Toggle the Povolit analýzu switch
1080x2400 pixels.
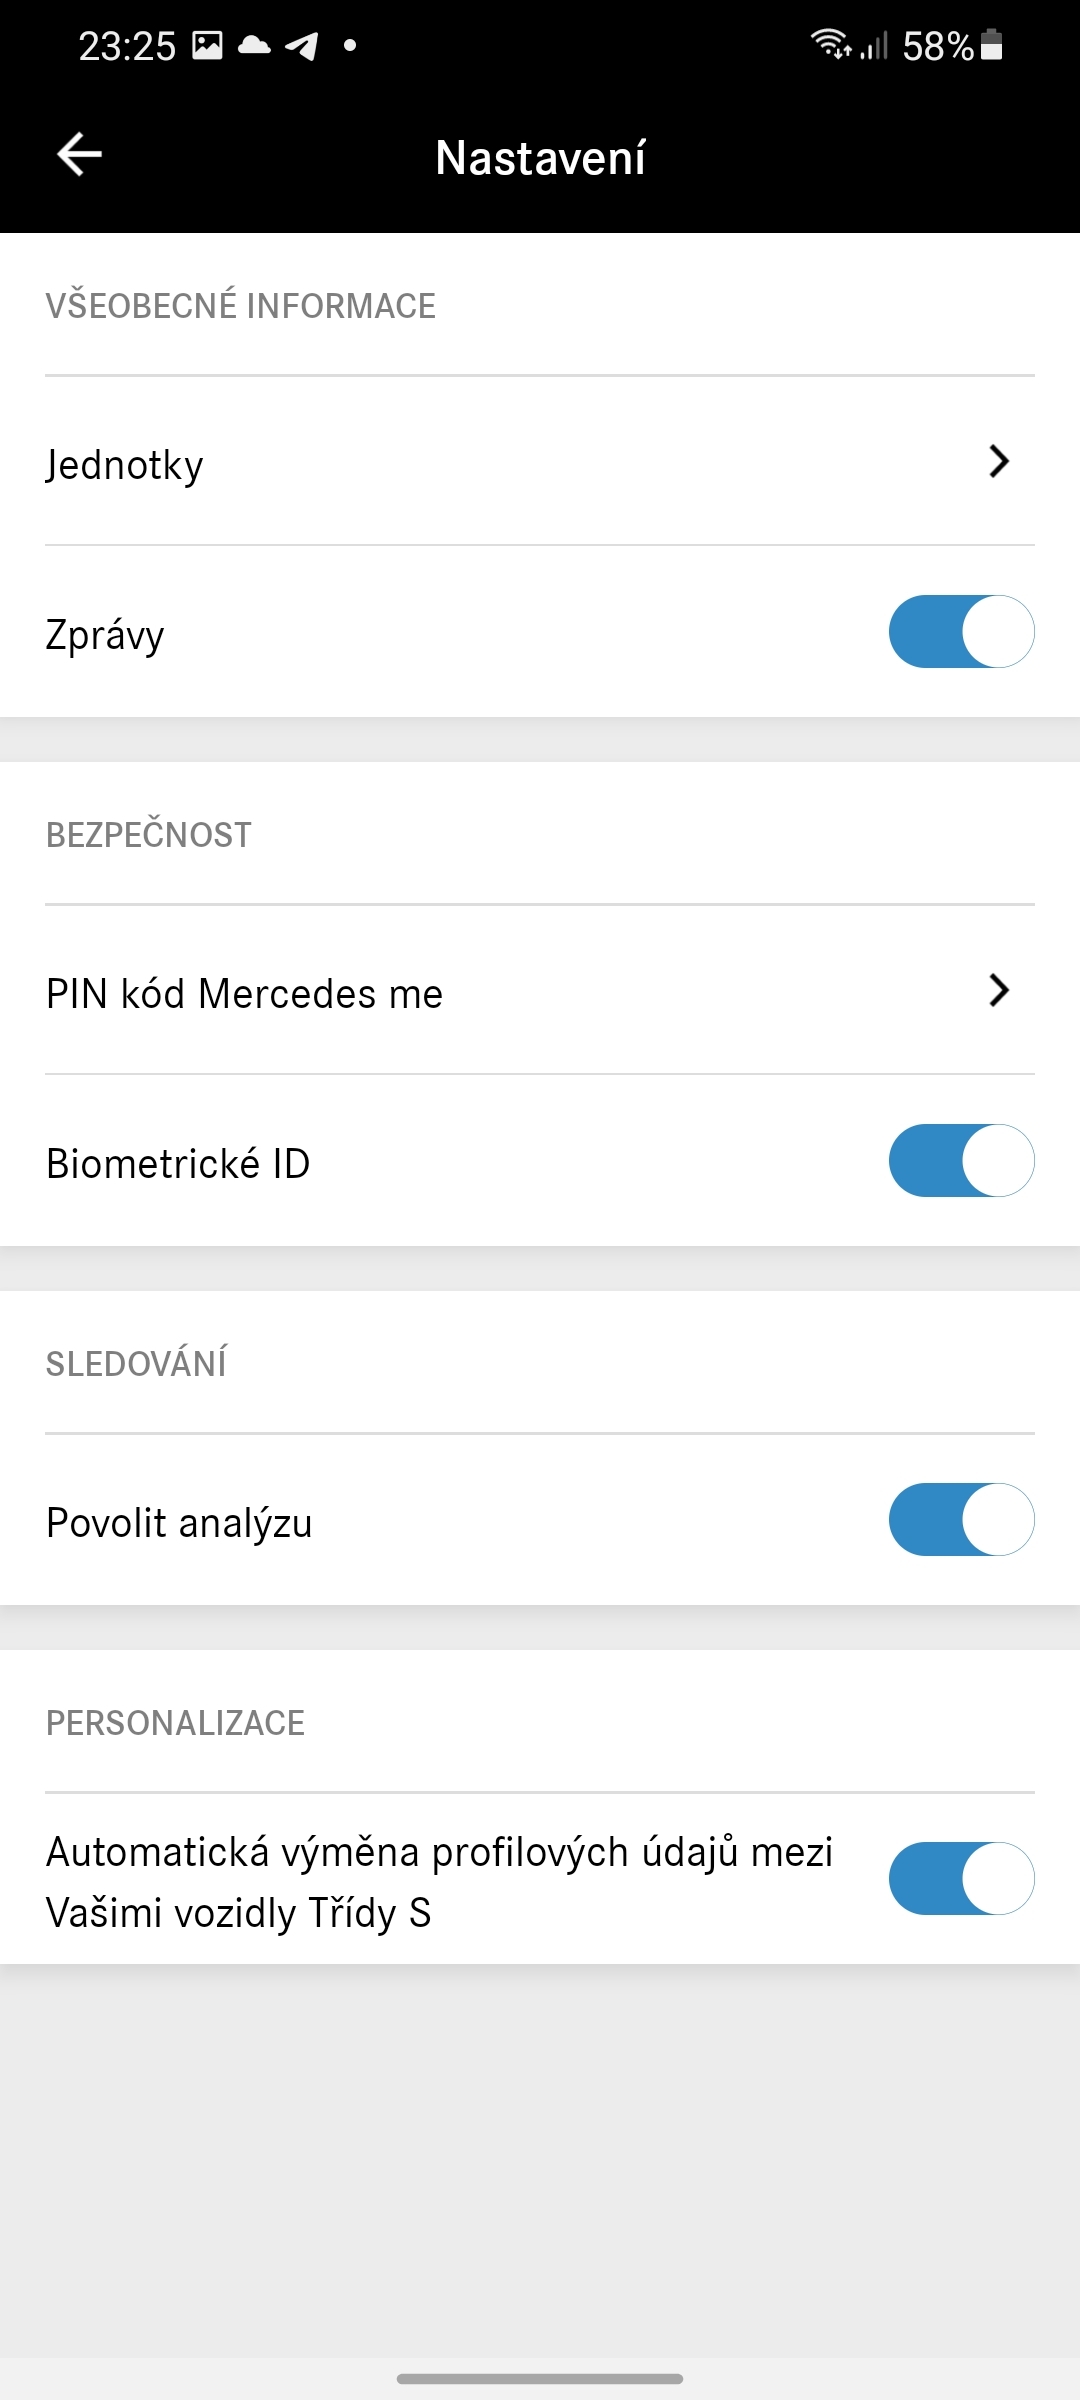961,1519
